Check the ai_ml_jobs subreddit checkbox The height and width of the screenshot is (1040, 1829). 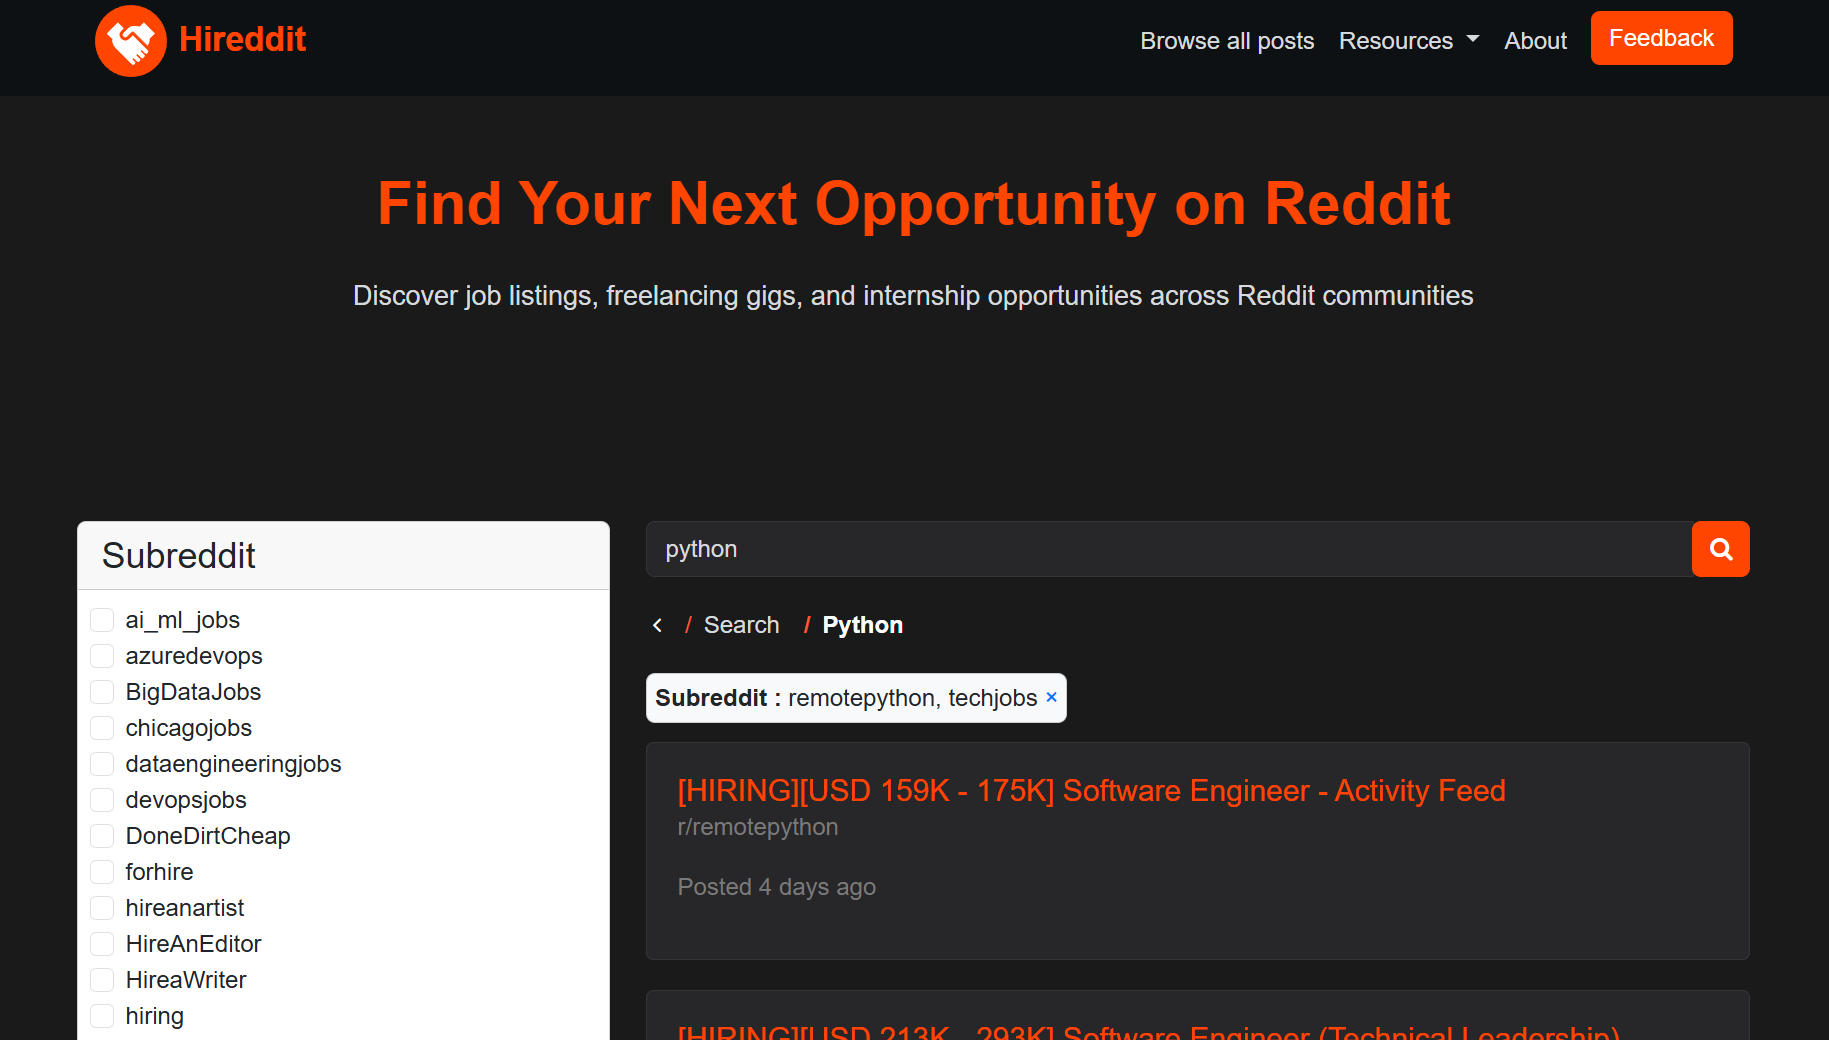(102, 620)
